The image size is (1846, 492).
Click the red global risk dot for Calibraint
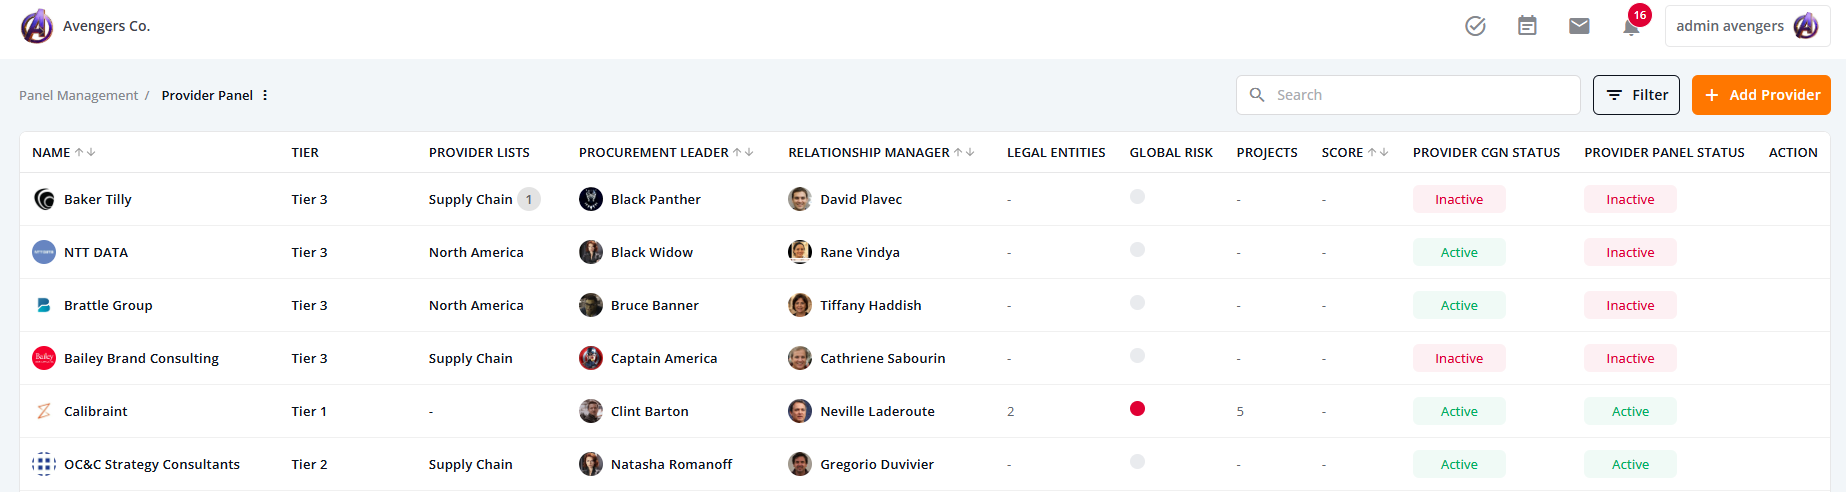1137,408
